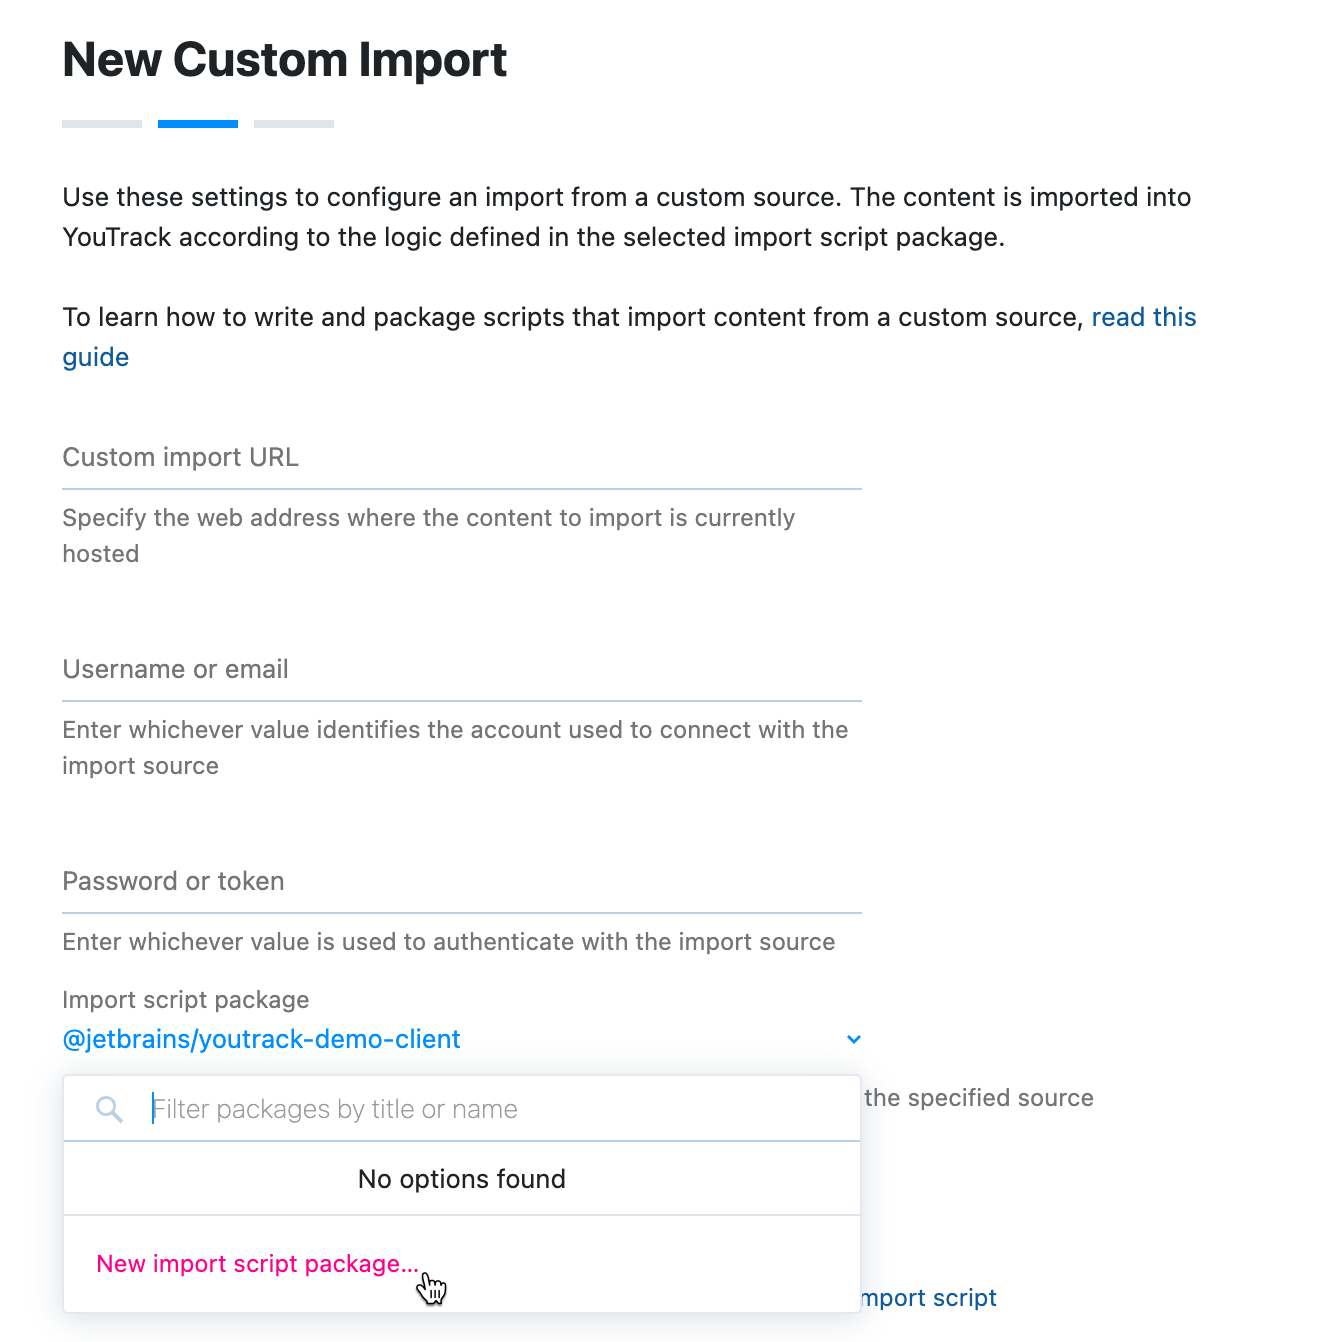Click the Username or email label
Screen dimensions: 1324x1342
click(175, 669)
